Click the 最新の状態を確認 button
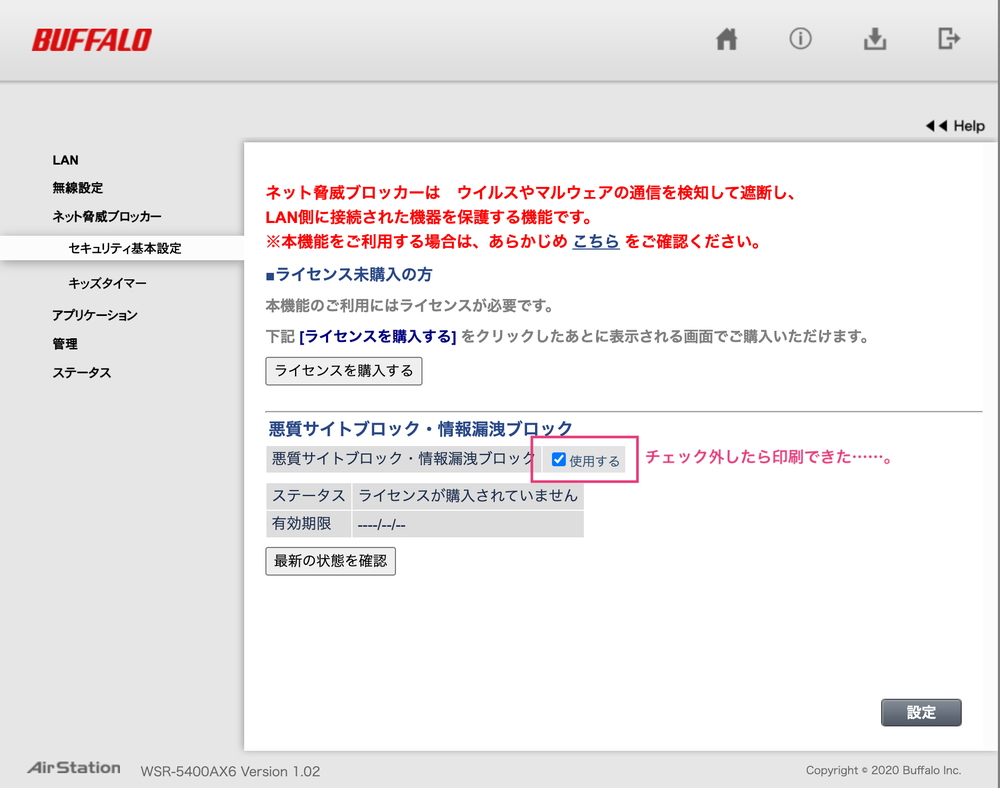 click(330, 561)
